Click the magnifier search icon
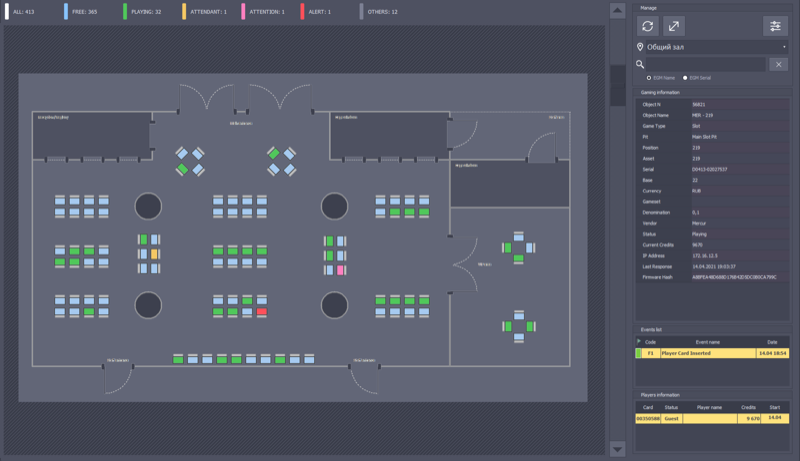 coord(640,64)
